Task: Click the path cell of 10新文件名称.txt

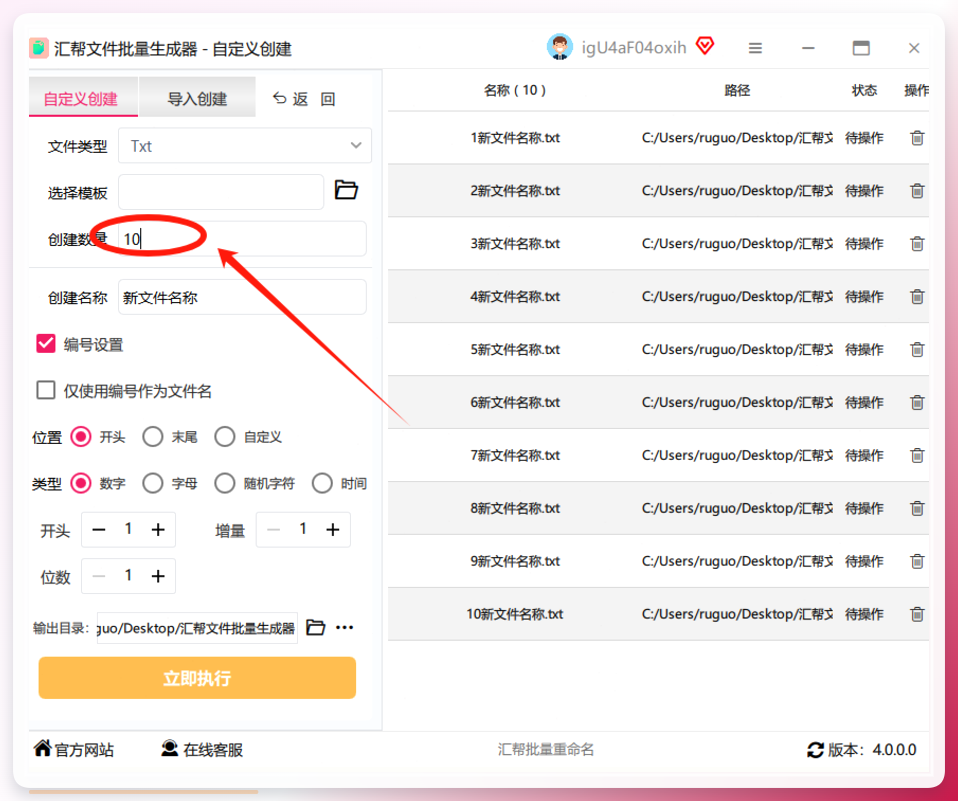Action: point(737,614)
